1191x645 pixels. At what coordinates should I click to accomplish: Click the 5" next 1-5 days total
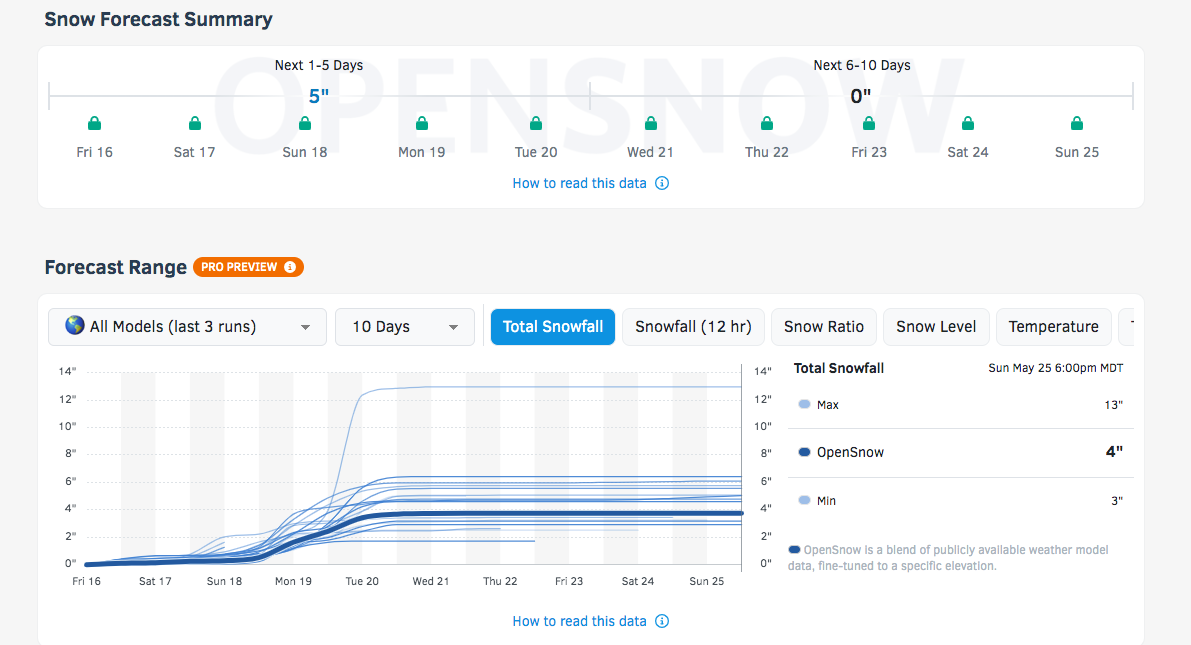[319, 96]
